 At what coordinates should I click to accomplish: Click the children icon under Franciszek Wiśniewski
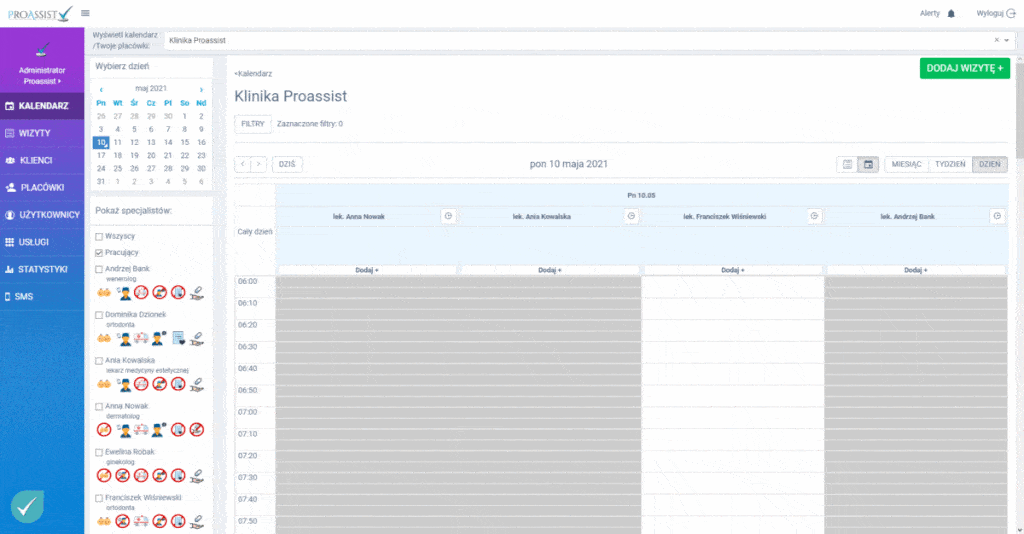[104, 521]
